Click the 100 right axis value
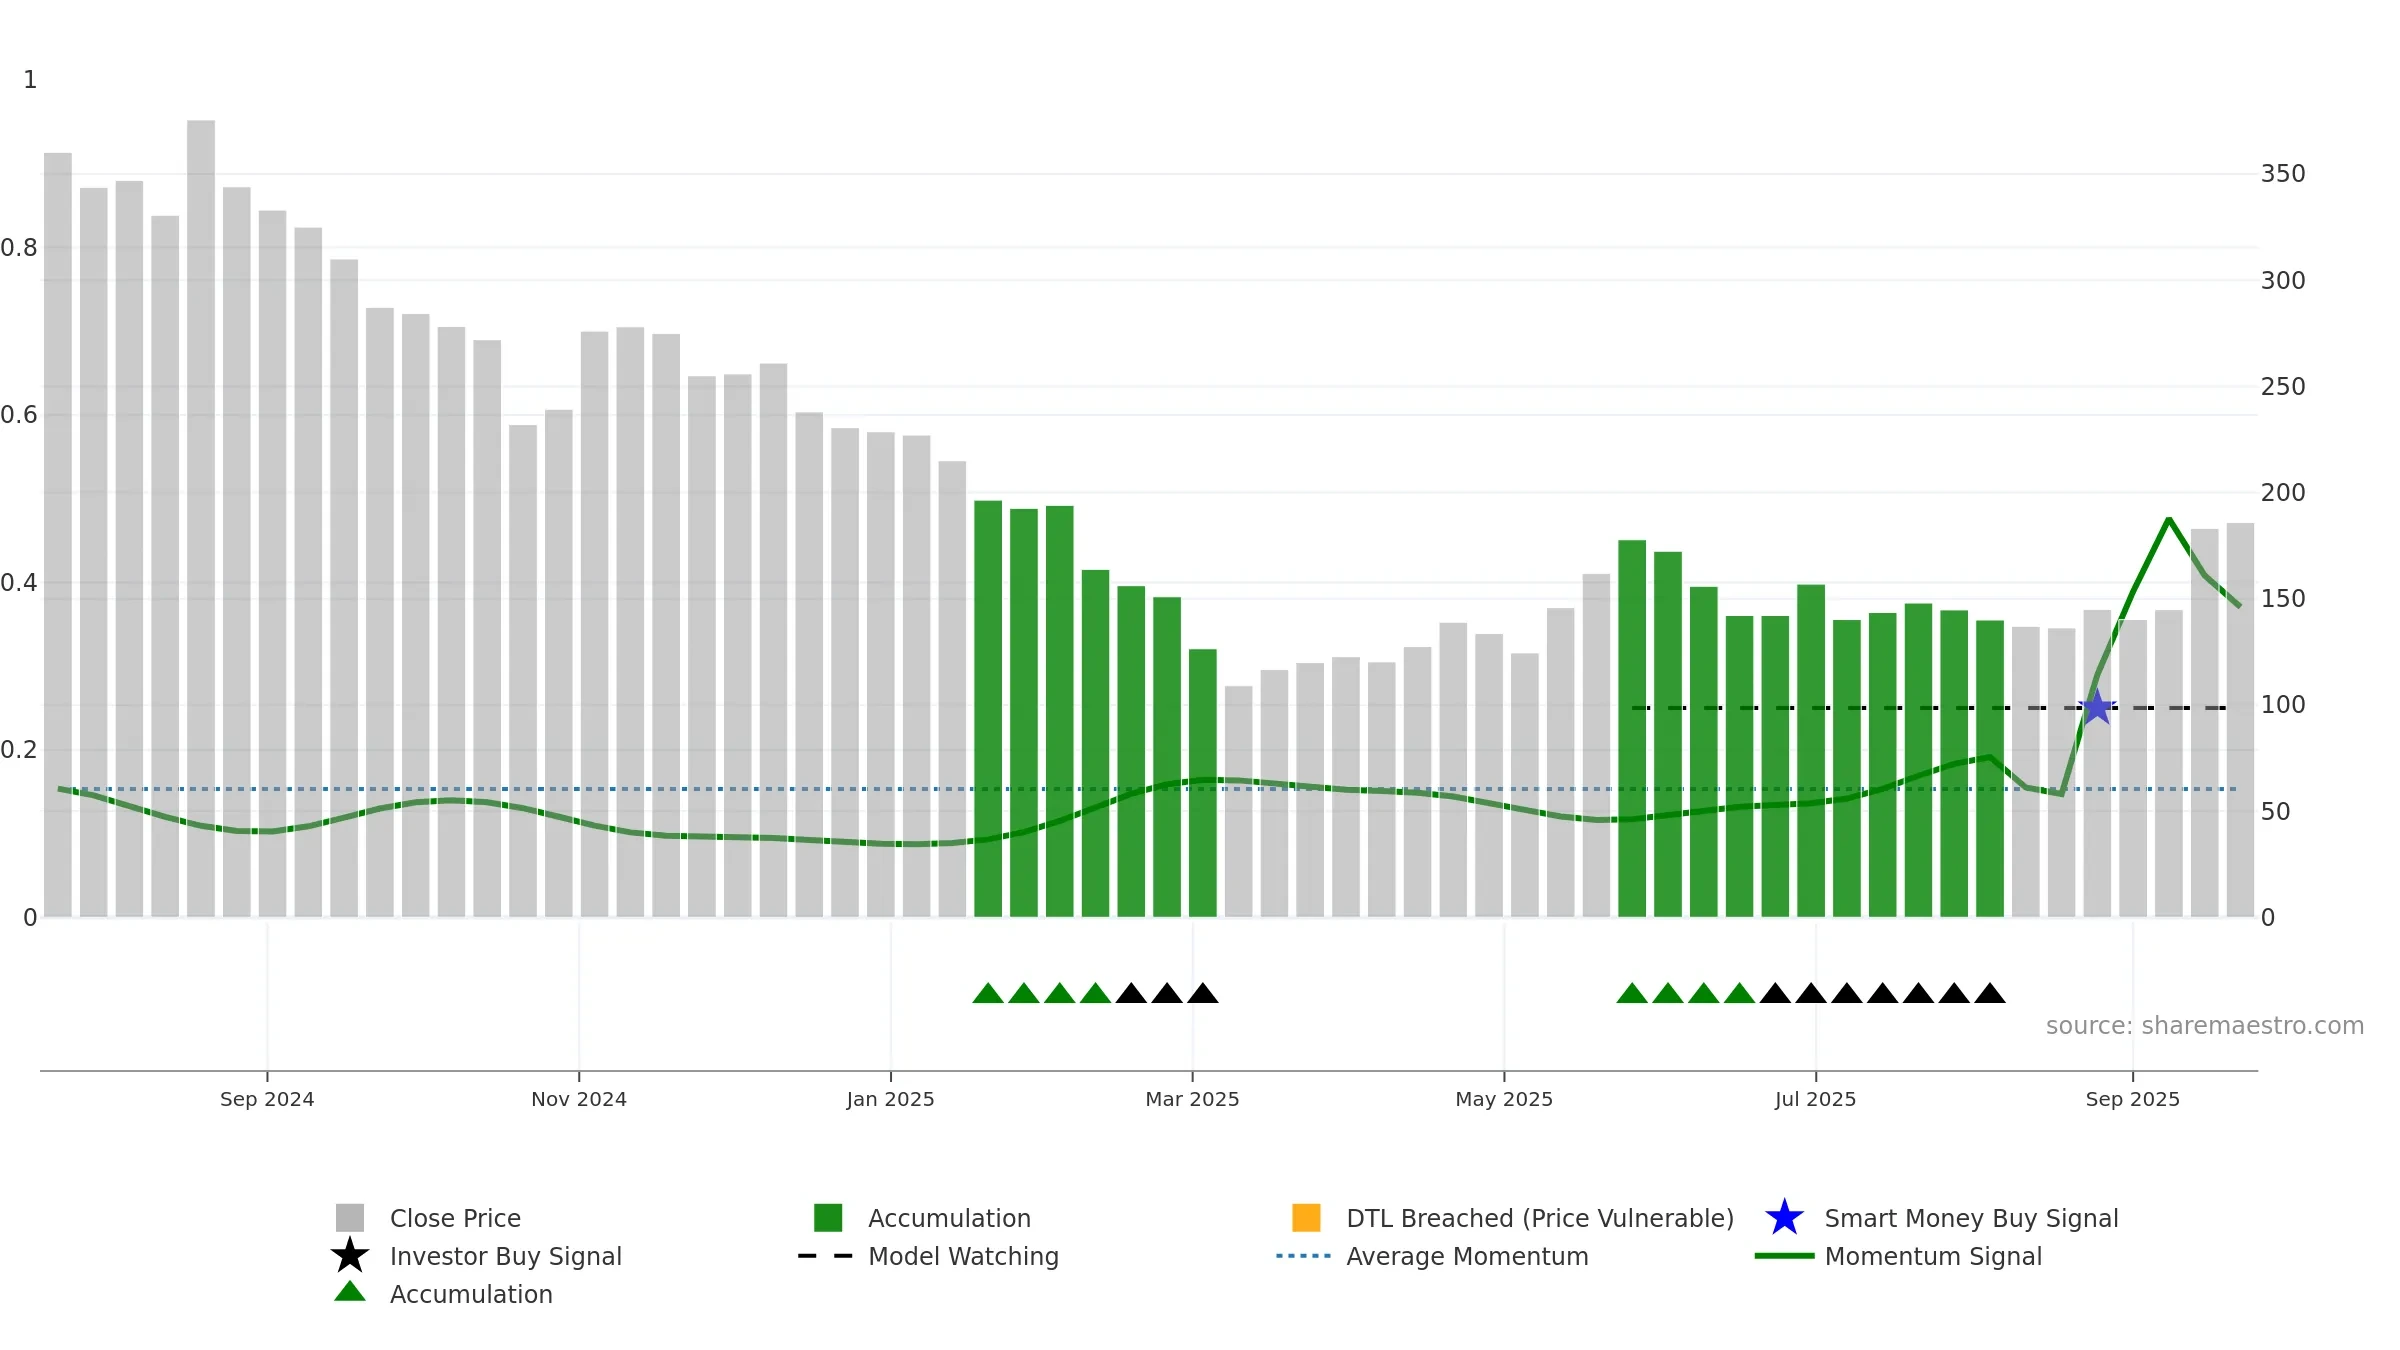The width and height of the screenshot is (2400, 1350). (x=2283, y=705)
